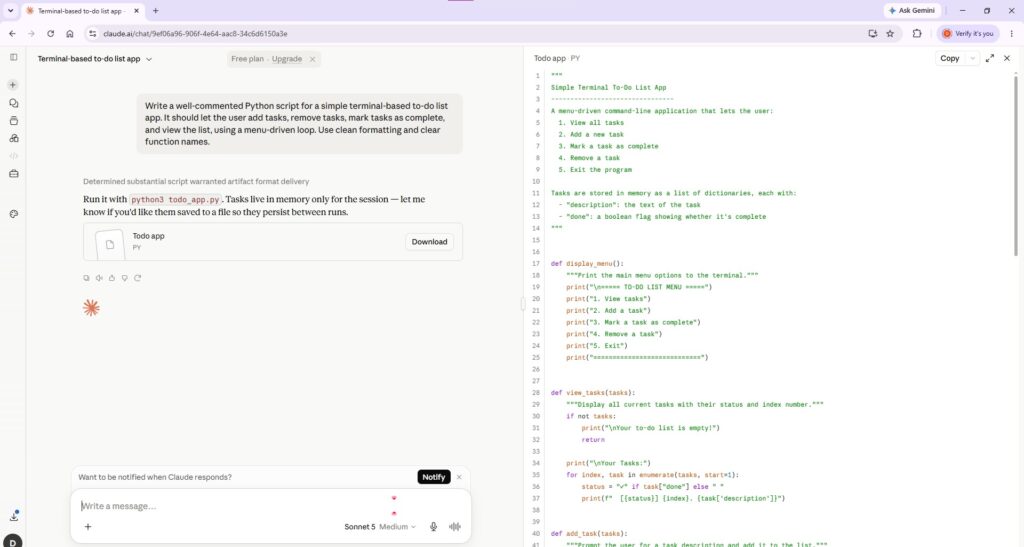Open the briefcase icon in sidebar
This screenshot has height=547, width=1024.
coord(14,174)
